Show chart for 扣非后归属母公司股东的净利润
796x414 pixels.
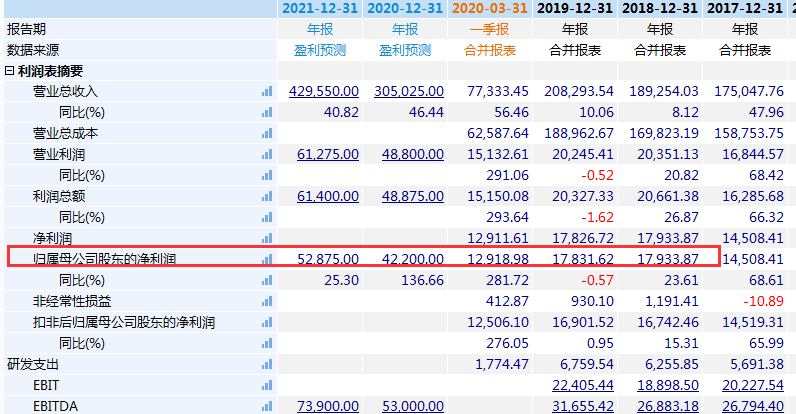pos(267,322)
